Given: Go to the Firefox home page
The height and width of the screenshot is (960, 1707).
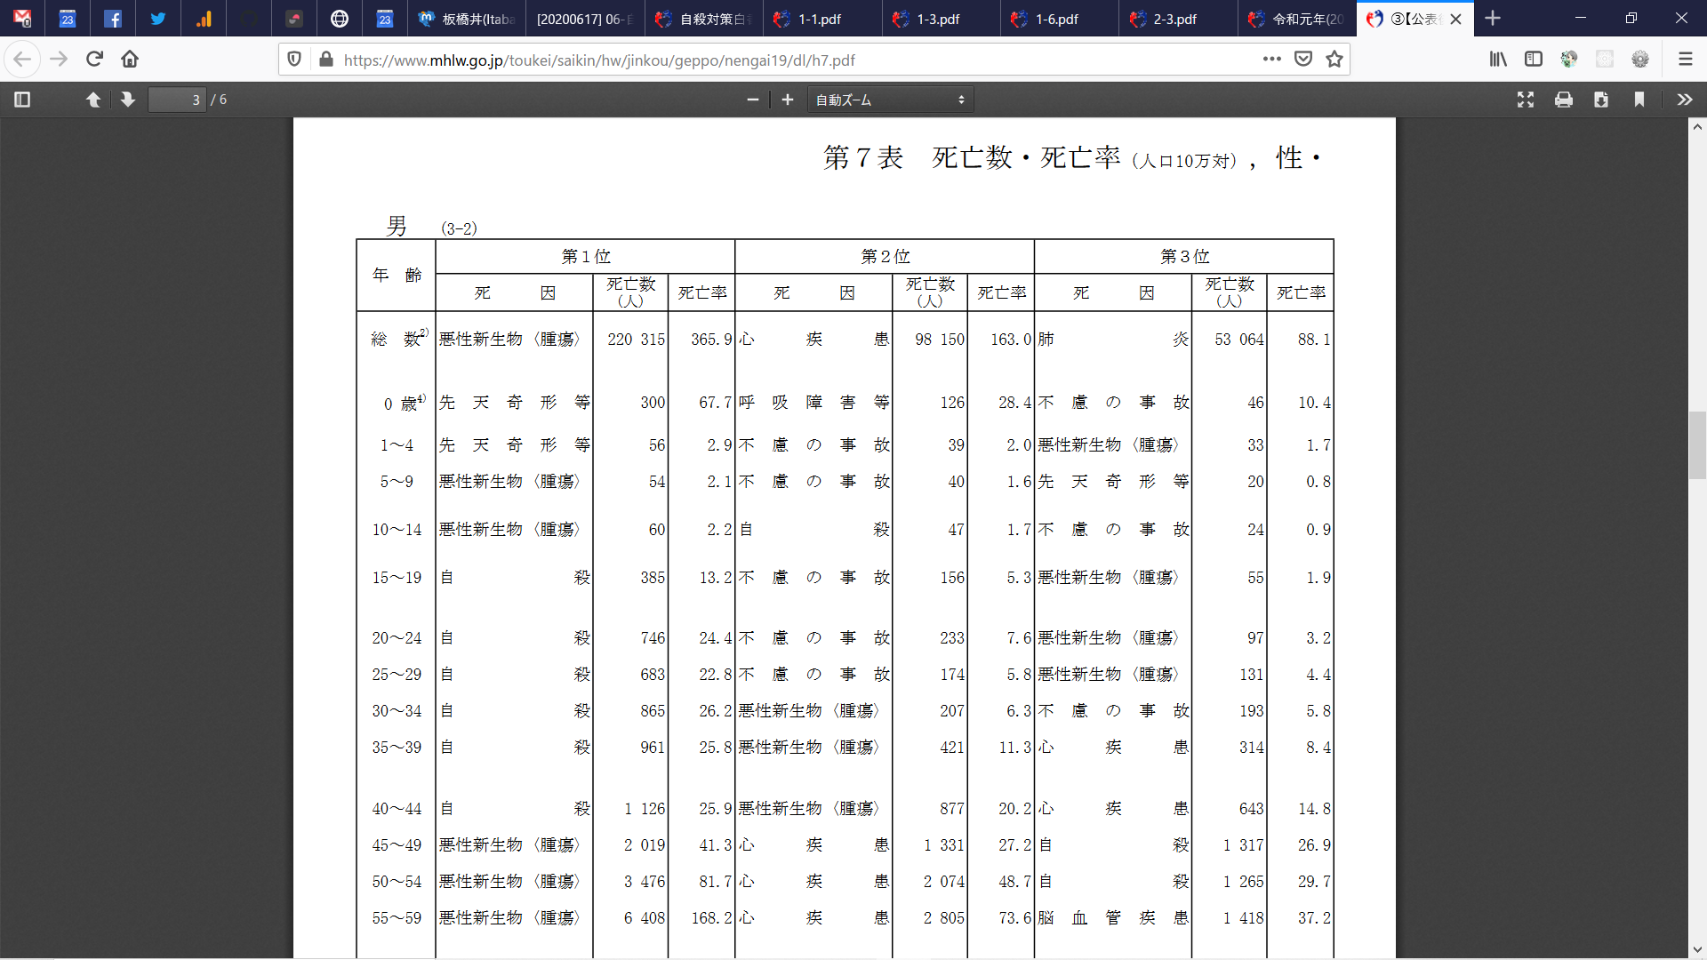Looking at the screenshot, I should (130, 59).
